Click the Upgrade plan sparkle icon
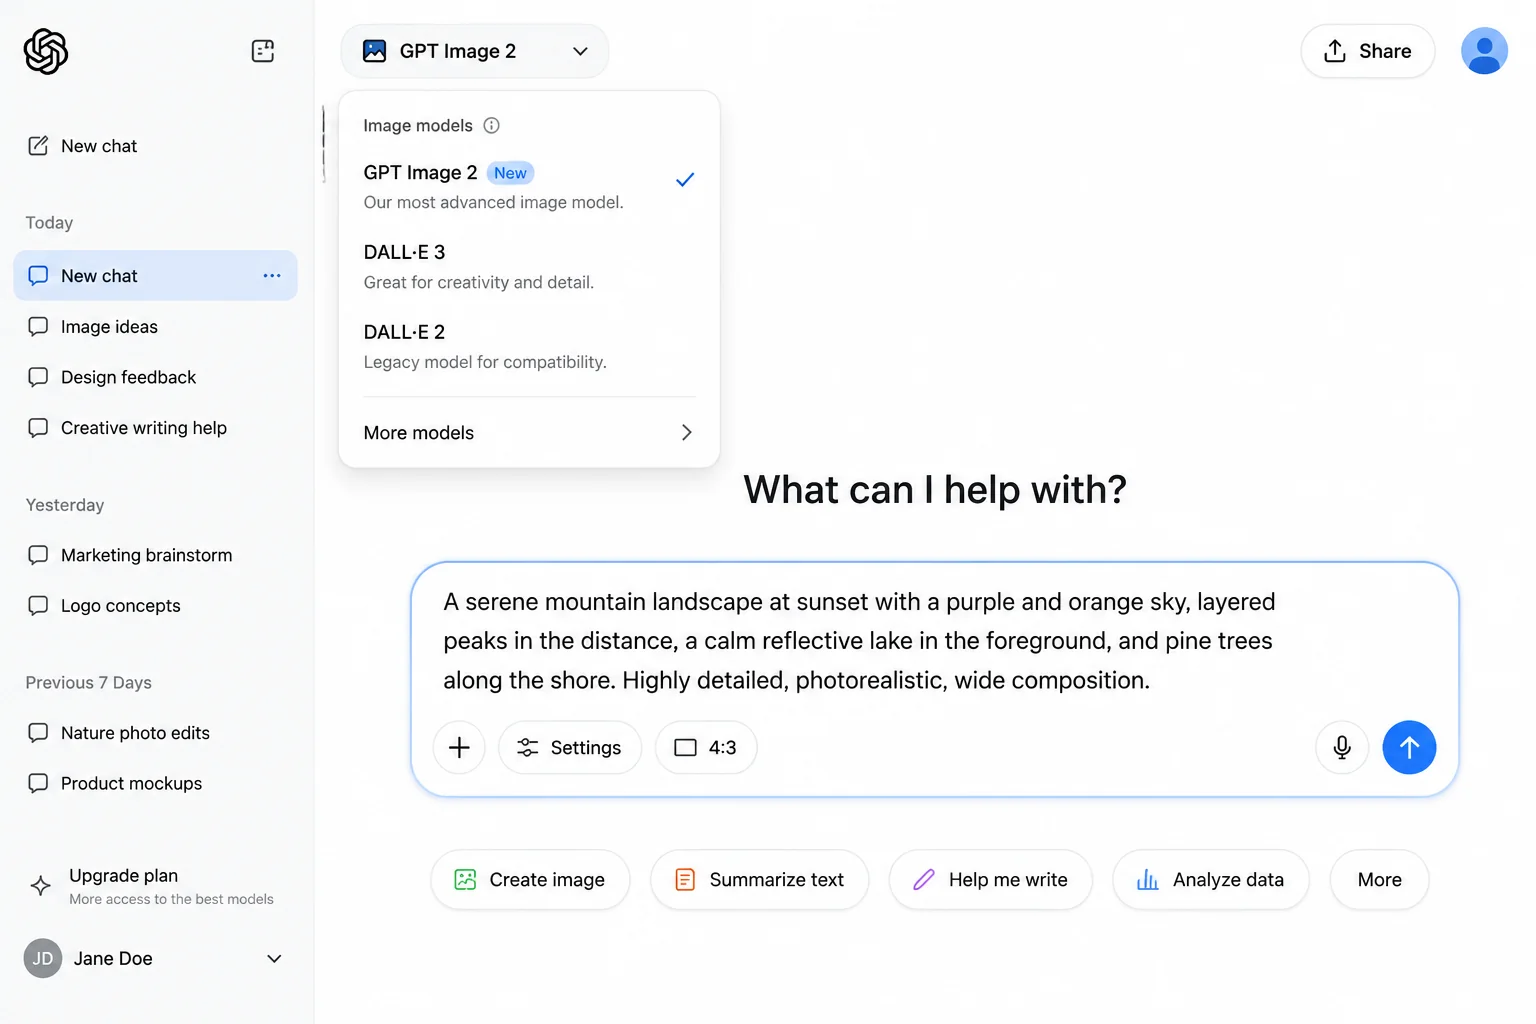Screen dimensions: 1536x1024 41,886
